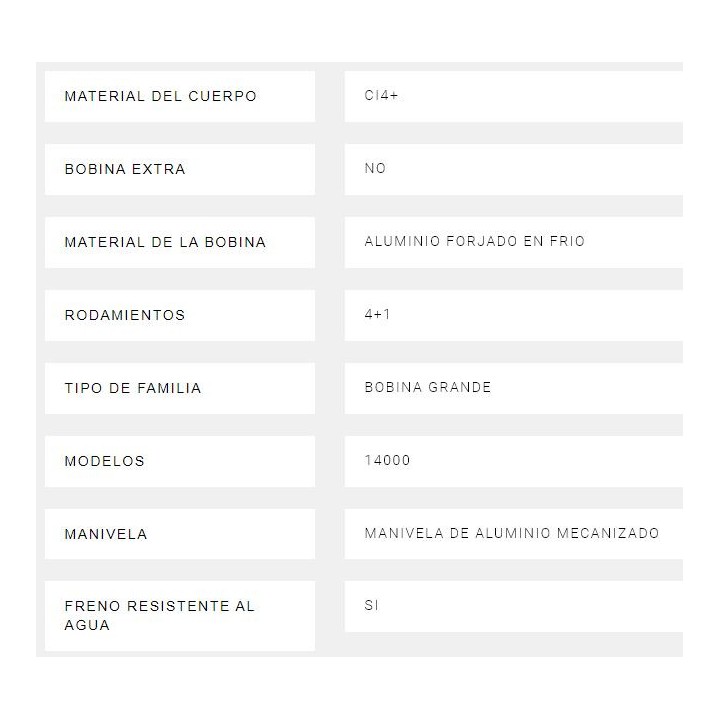Click the MODELOS label cell
The height and width of the screenshot is (720, 720).
105,461
